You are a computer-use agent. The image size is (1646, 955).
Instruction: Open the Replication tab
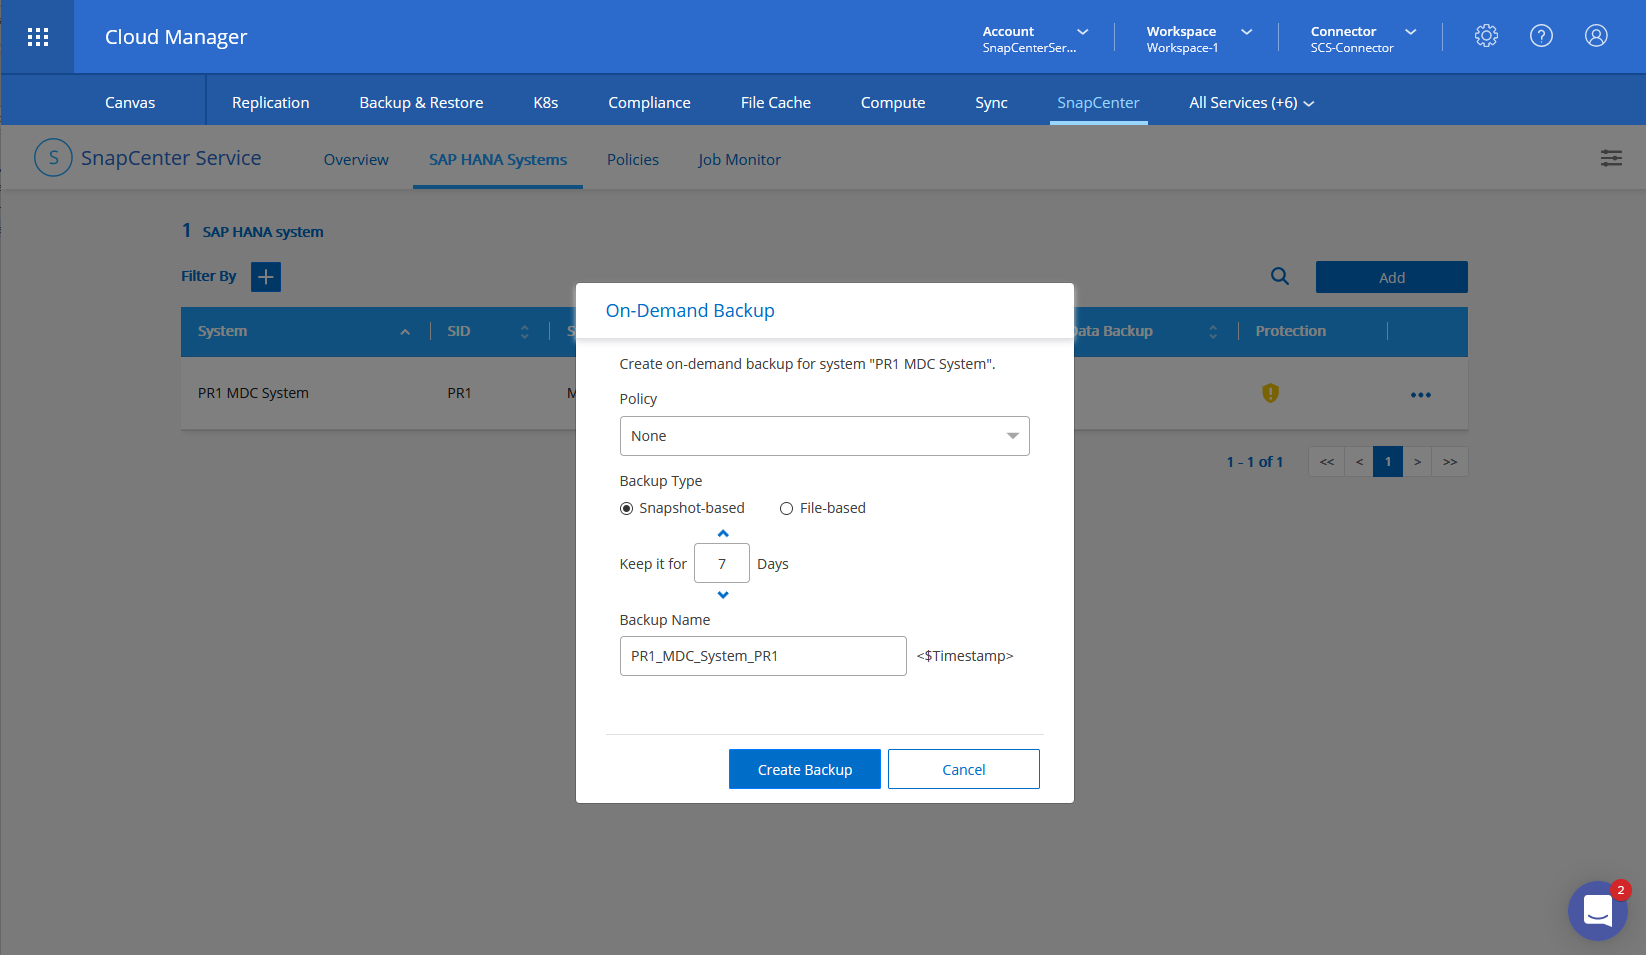271,103
